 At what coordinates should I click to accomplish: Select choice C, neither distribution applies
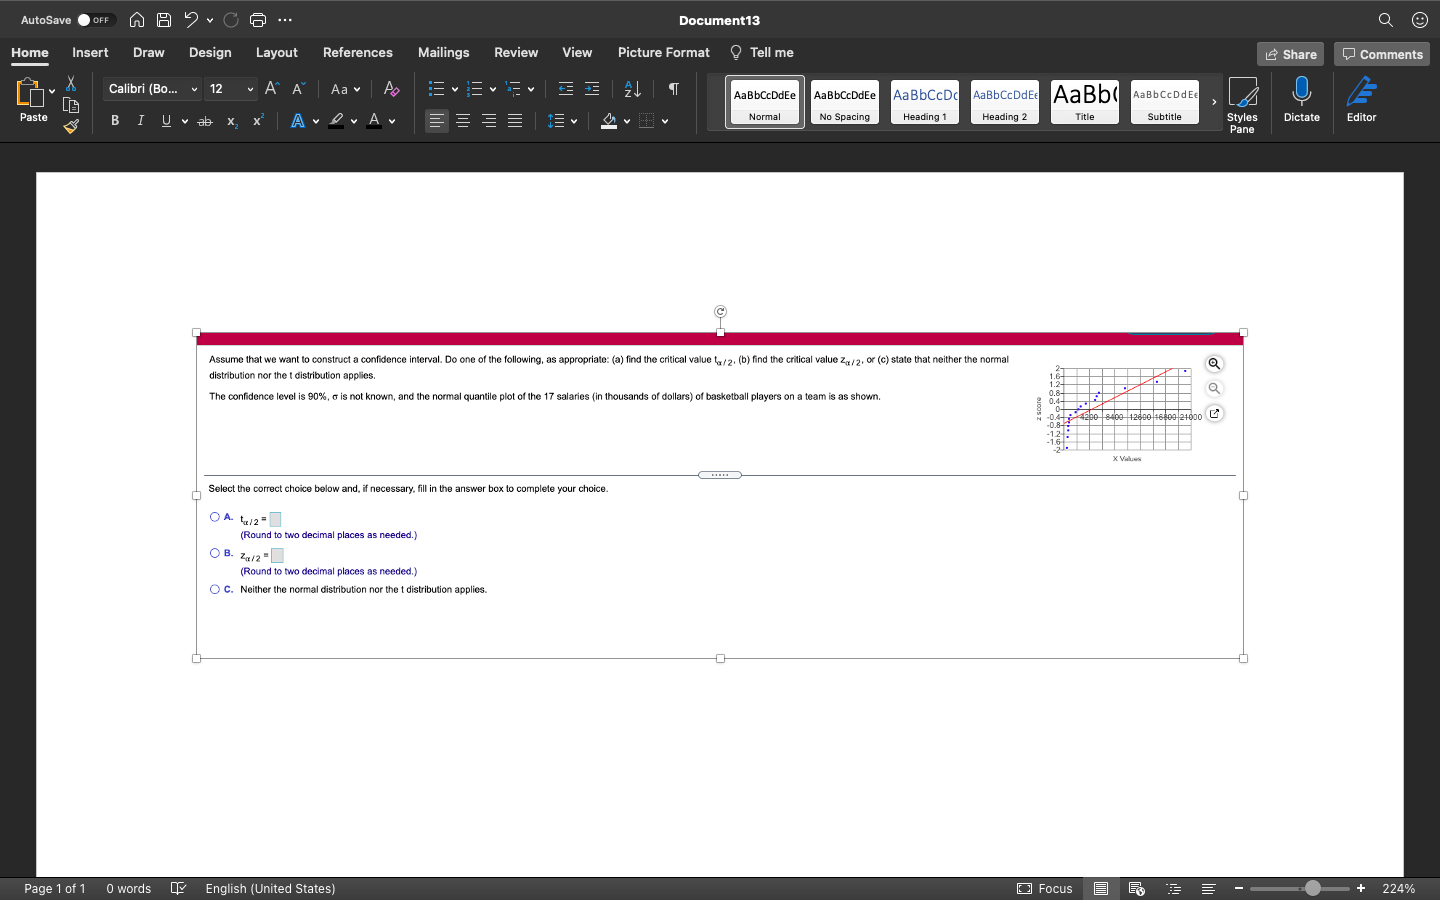coord(215,589)
